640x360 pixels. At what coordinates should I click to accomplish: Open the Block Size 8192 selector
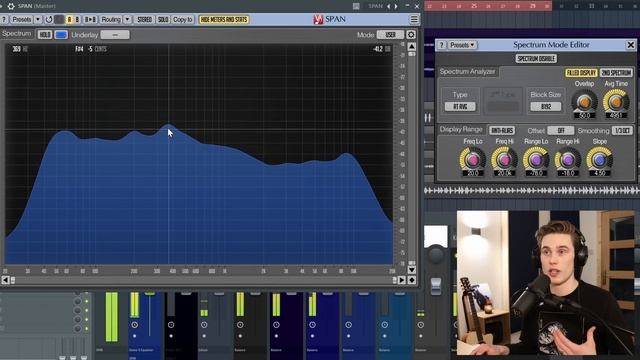[x=546, y=107]
